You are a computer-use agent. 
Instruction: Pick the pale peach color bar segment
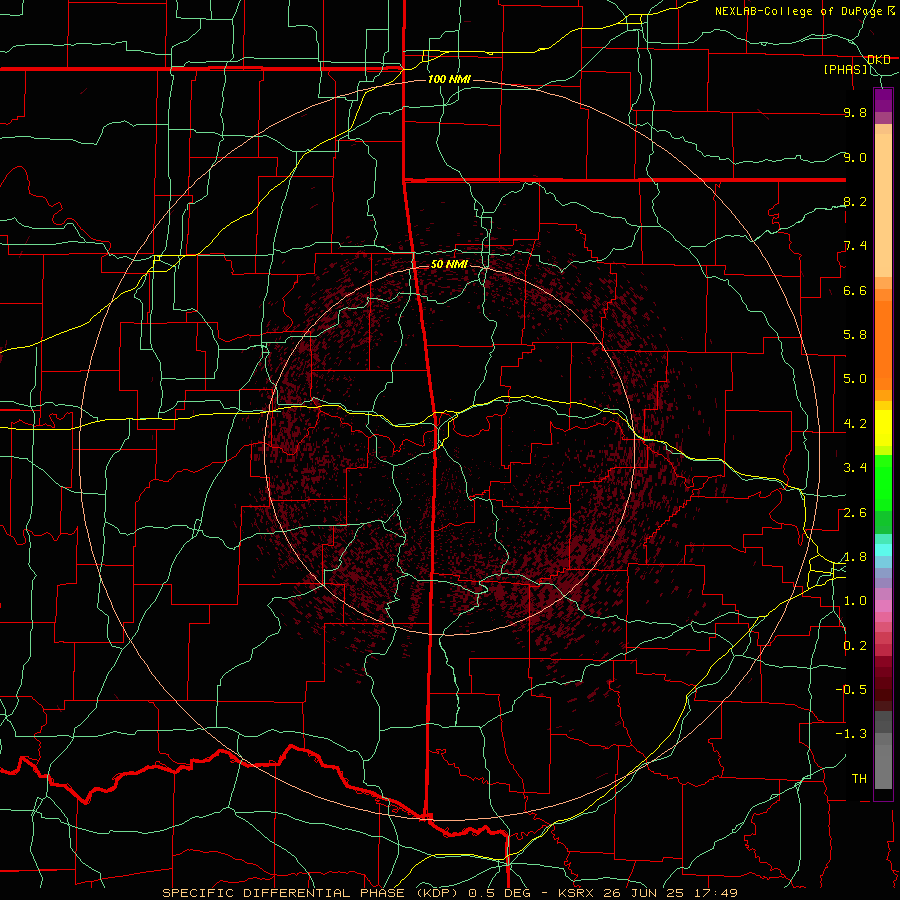[x=883, y=205]
